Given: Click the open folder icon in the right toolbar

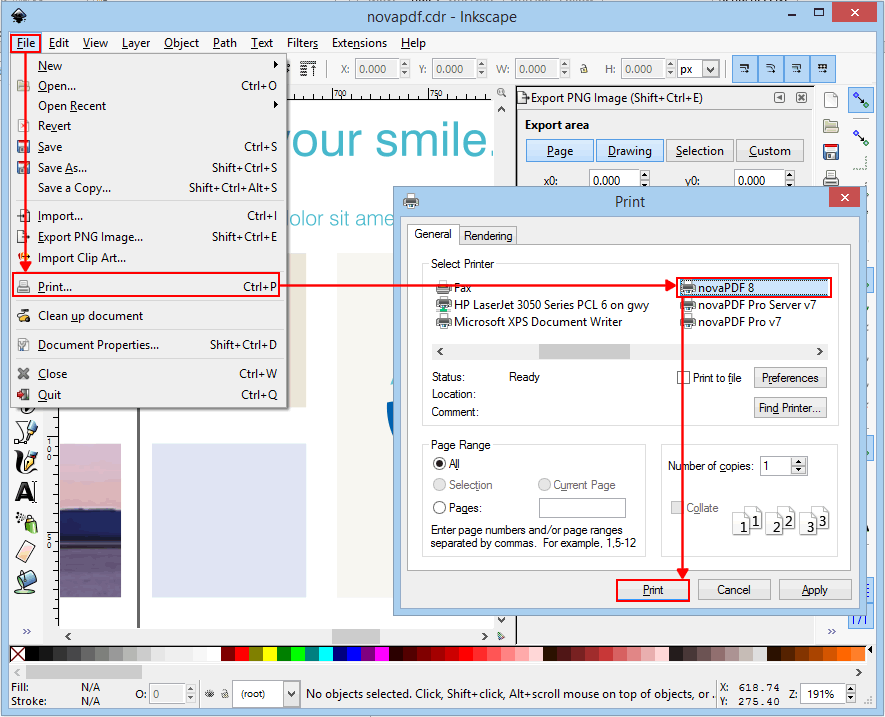Looking at the screenshot, I should tap(831, 126).
